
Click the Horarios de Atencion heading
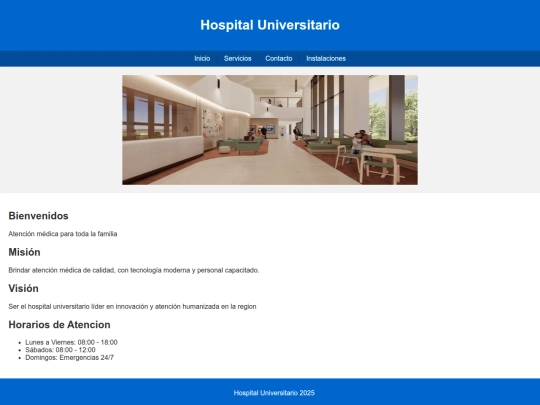(59, 324)
